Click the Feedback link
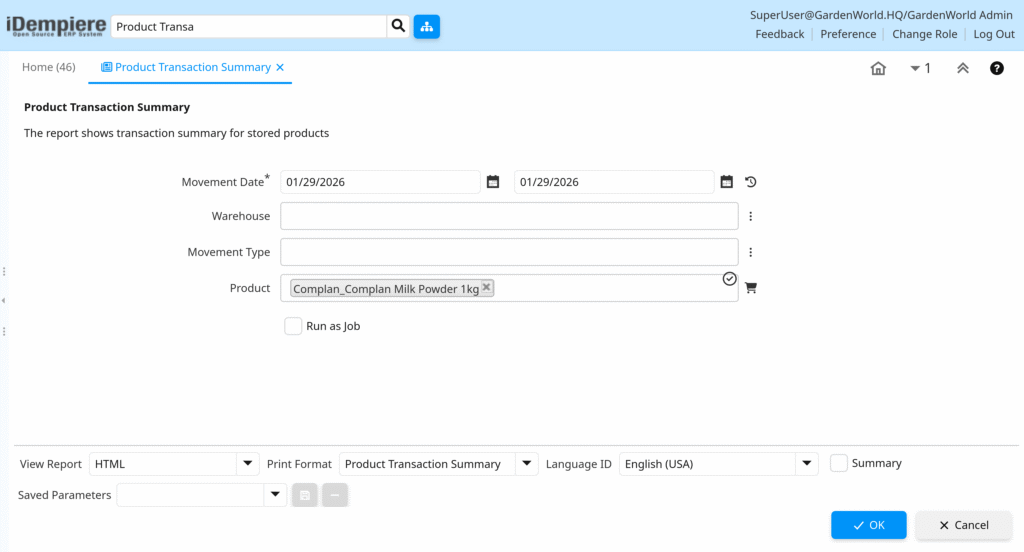Viewport: 1024px width, 552px height. [x=780, y=34]
